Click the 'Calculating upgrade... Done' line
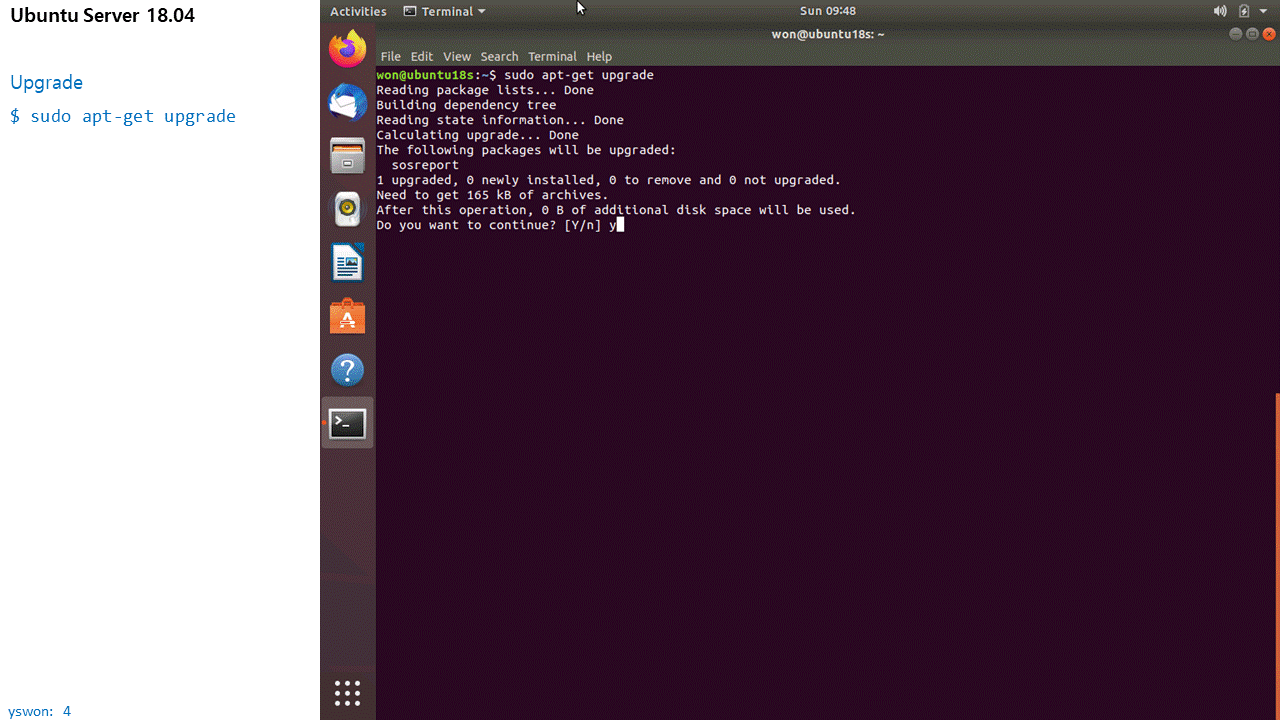This screenshot has width=1280, height=720. (x=477, y=135)
